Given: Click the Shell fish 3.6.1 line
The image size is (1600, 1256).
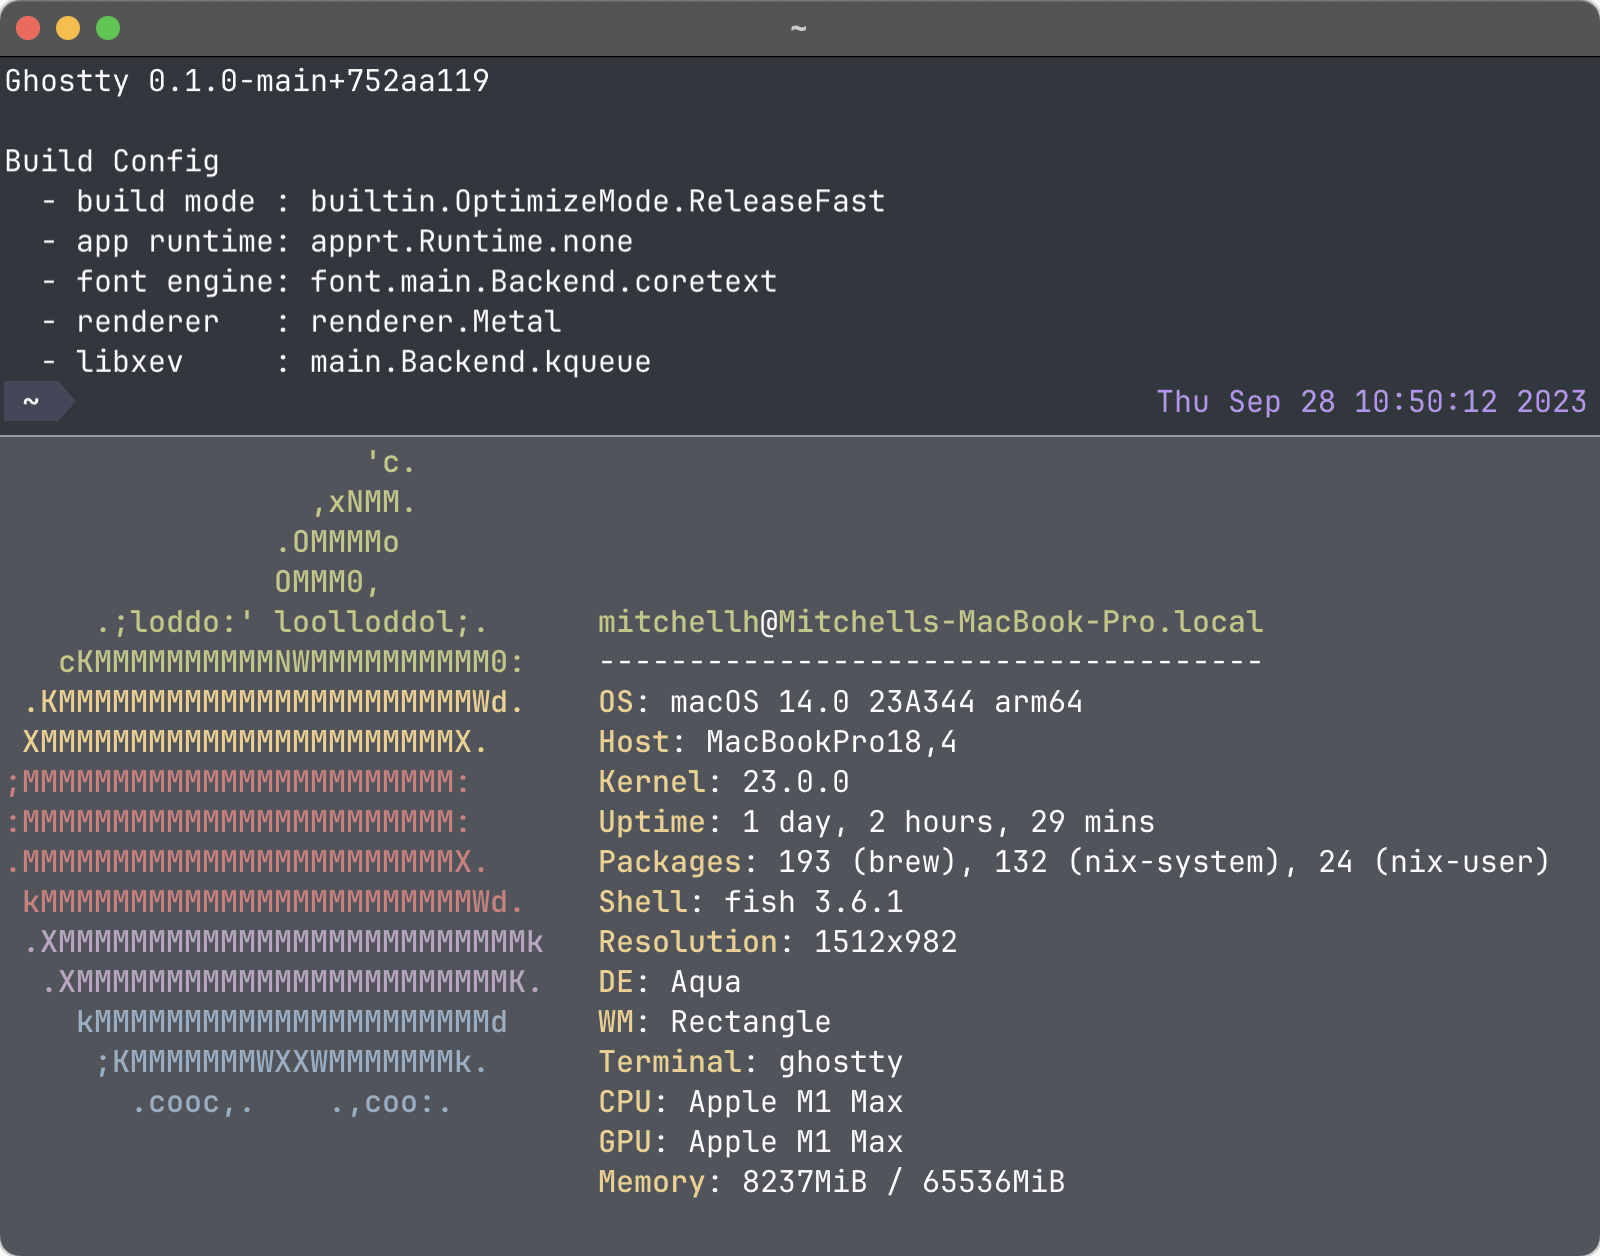Looking at the screenshot, I should [750, 902].
